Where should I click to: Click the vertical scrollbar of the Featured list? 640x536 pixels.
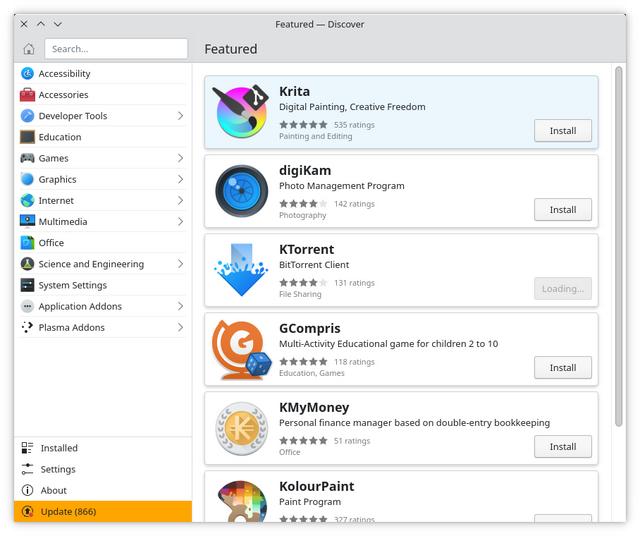618,247
